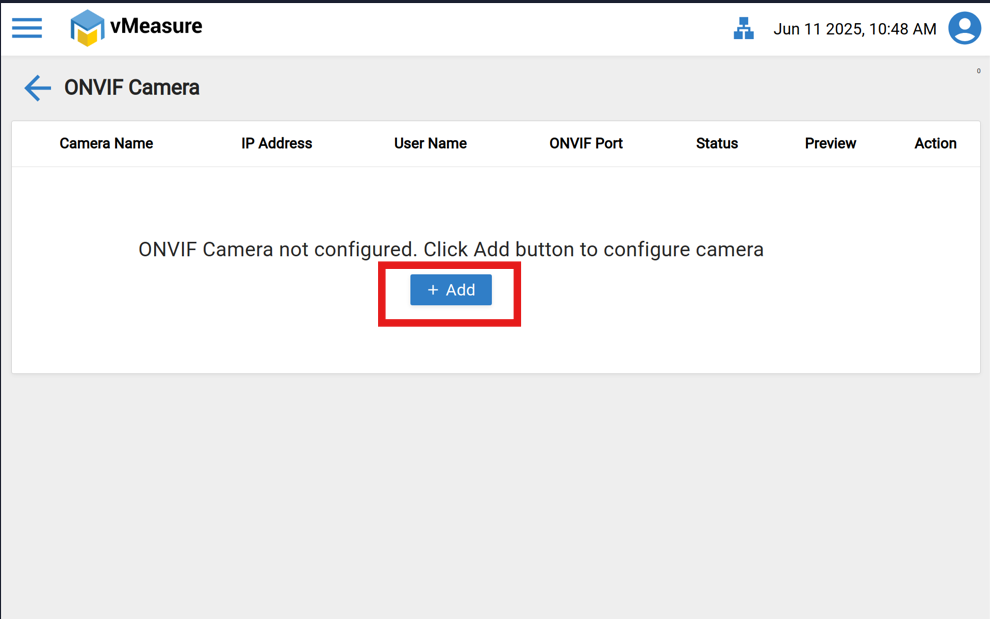Screen dimensions: 990x619
Task: Select the ONVIF Port column header
Action: [585, 144]
